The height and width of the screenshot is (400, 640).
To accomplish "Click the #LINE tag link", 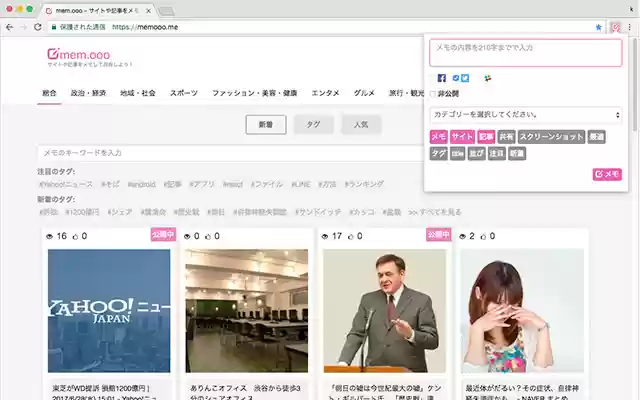I will [x=301, y=184].
